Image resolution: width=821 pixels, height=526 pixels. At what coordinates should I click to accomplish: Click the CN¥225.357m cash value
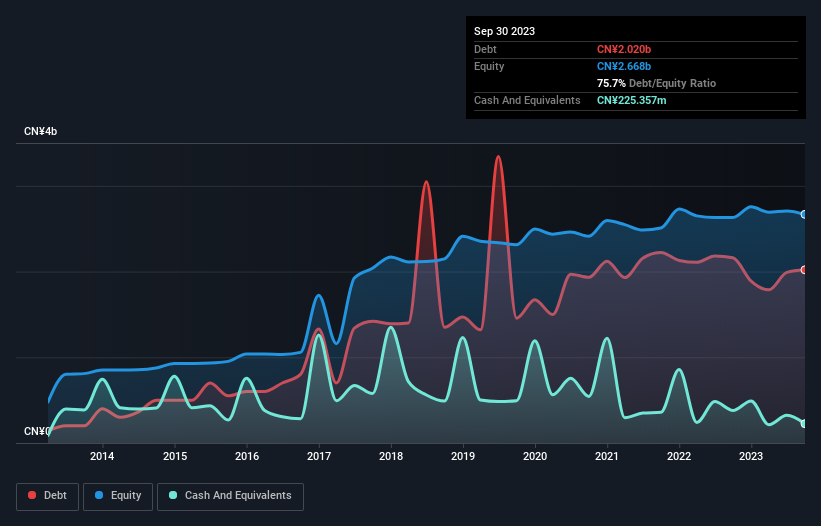631,100
